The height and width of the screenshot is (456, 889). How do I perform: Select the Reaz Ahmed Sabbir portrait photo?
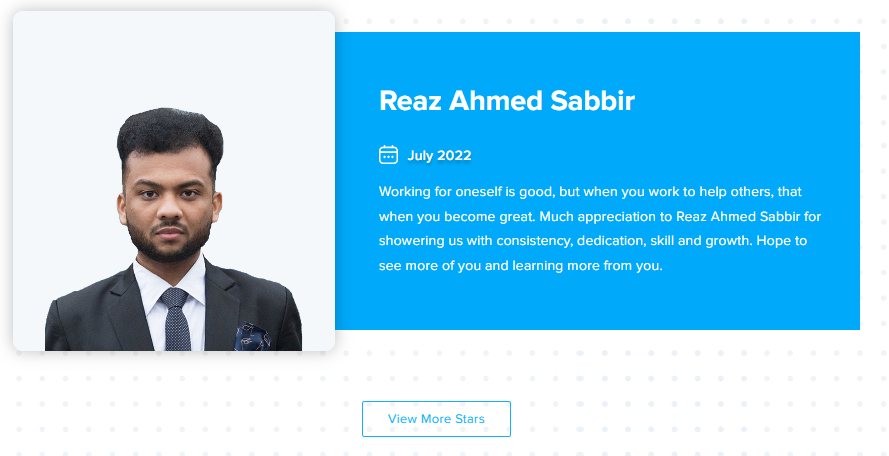click(x=173, y=181)
